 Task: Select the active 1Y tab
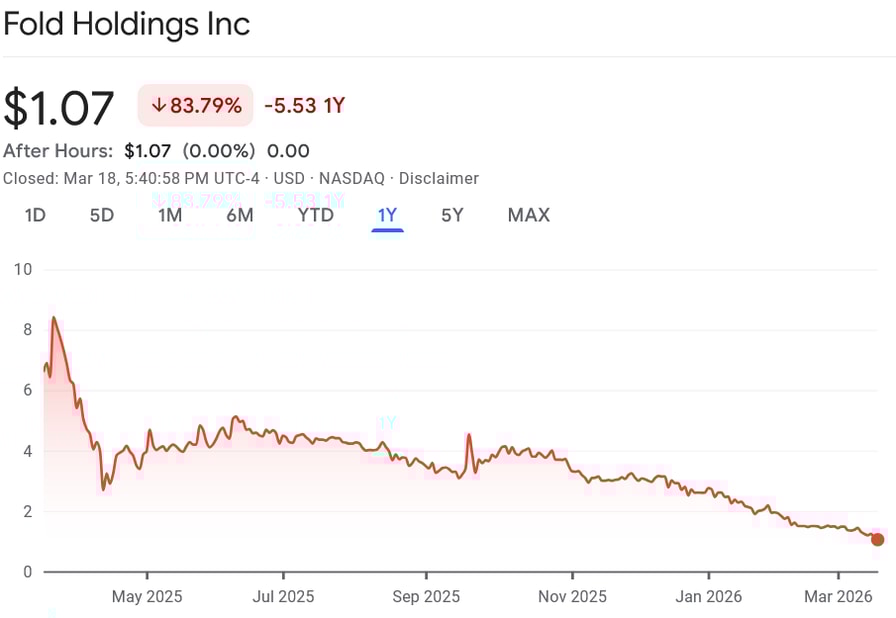point(387,215)
